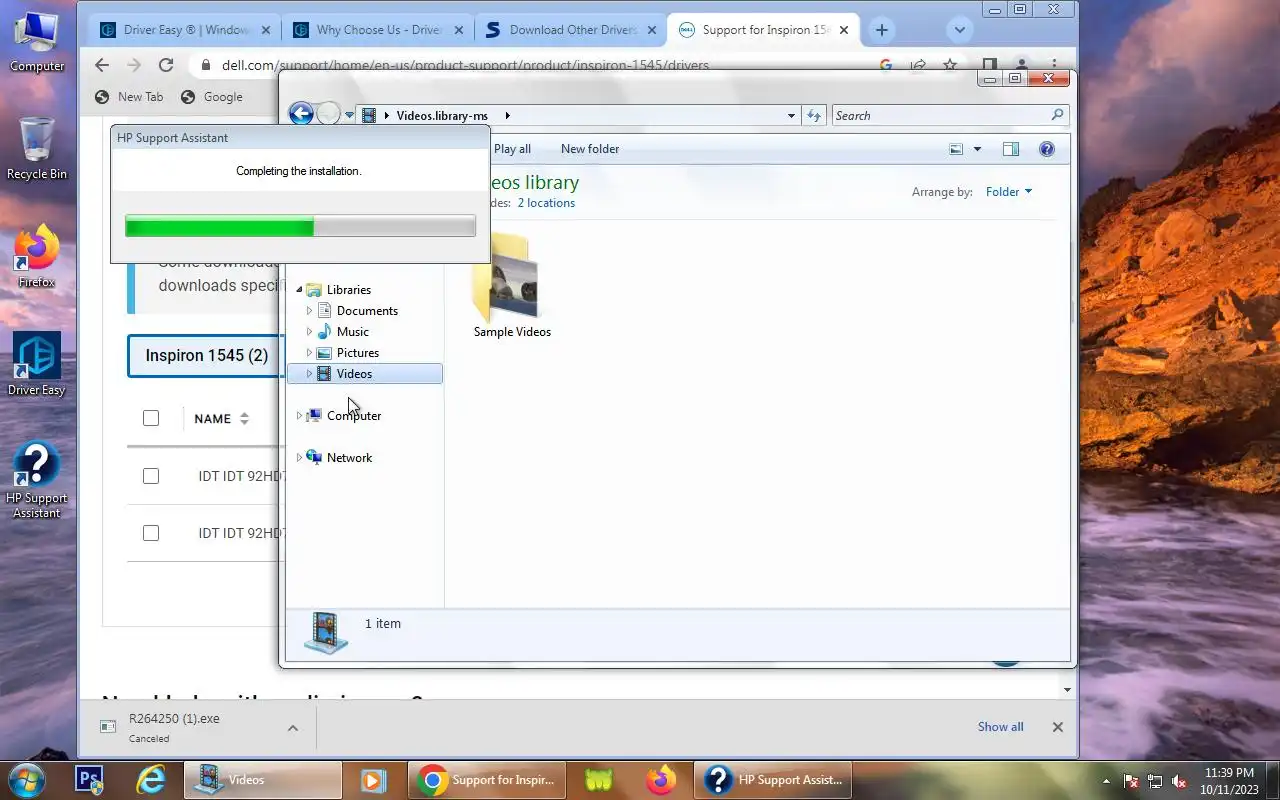Launch Firefox from the desktop shortcut

[x=37, y=258]
